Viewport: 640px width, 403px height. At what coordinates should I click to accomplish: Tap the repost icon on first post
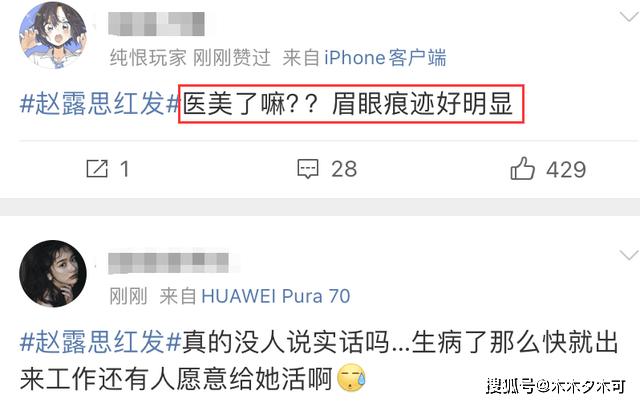[97, 169]
